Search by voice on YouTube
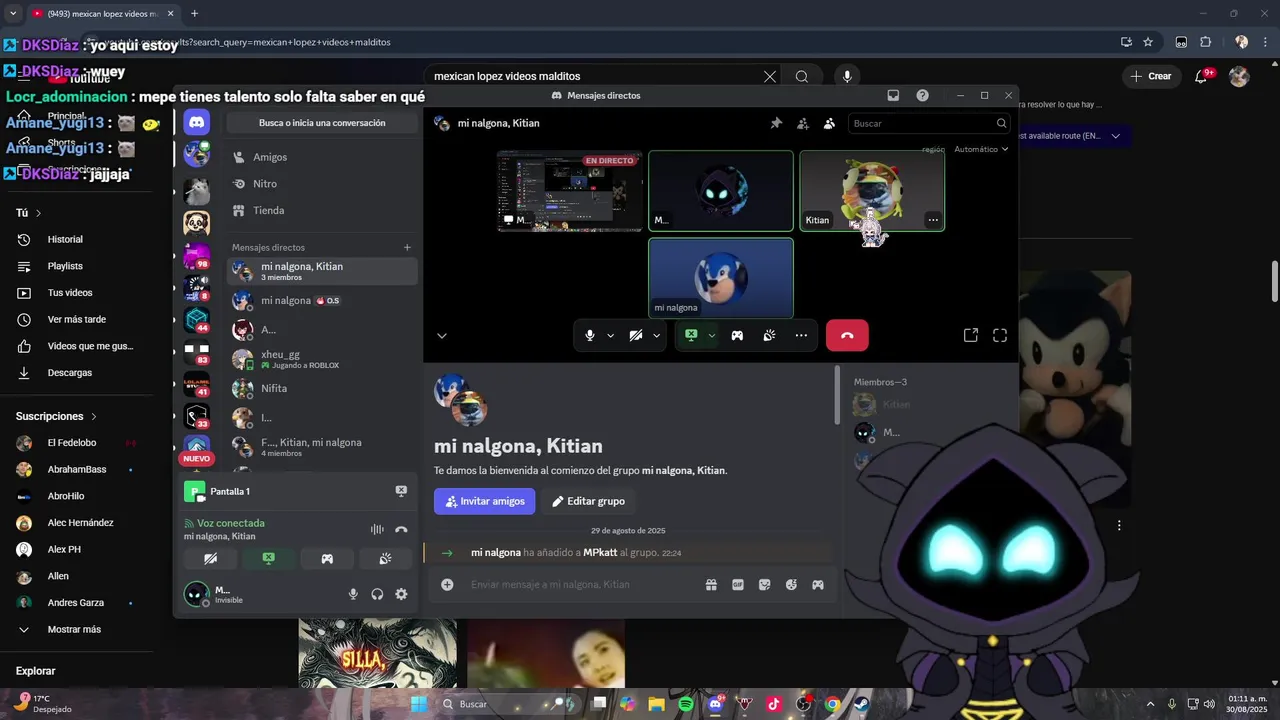This screenshot has height=720, width=1280. [847, 76]
